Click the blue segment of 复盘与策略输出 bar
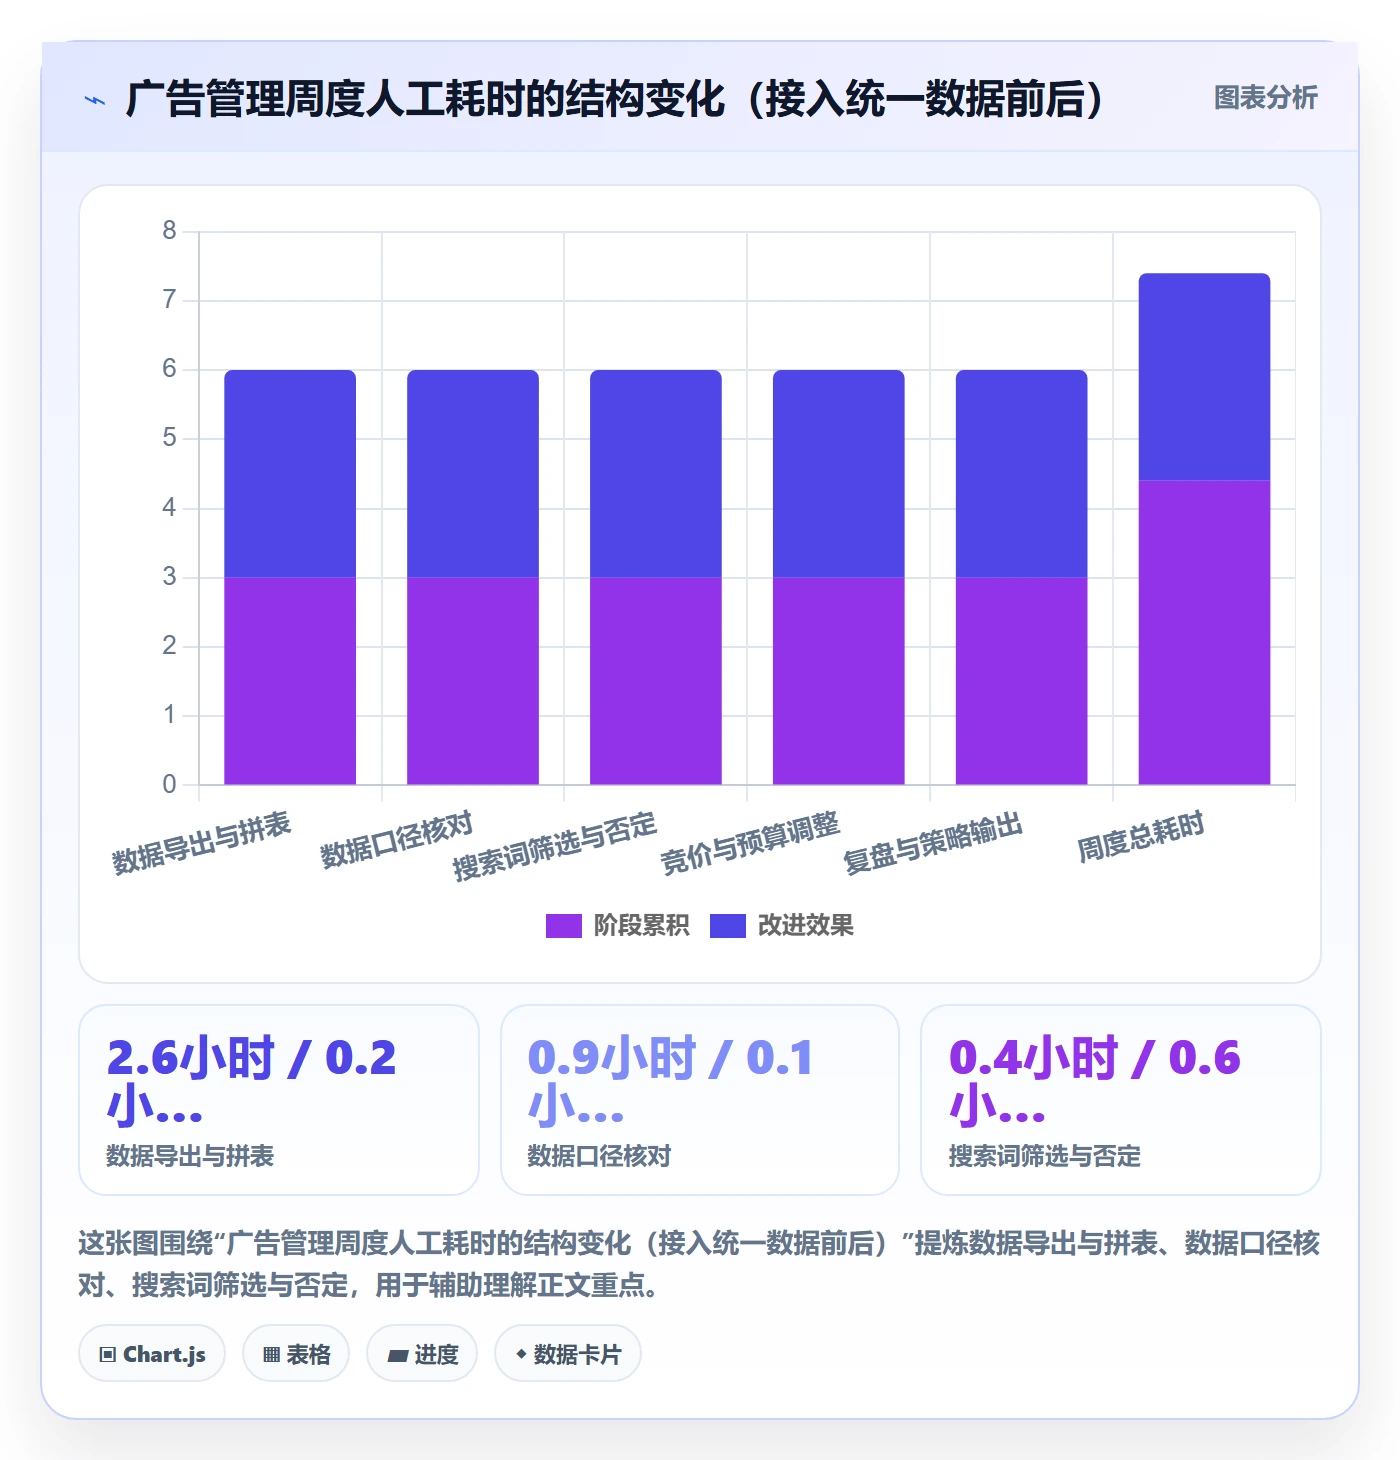 coord(1022,474)
